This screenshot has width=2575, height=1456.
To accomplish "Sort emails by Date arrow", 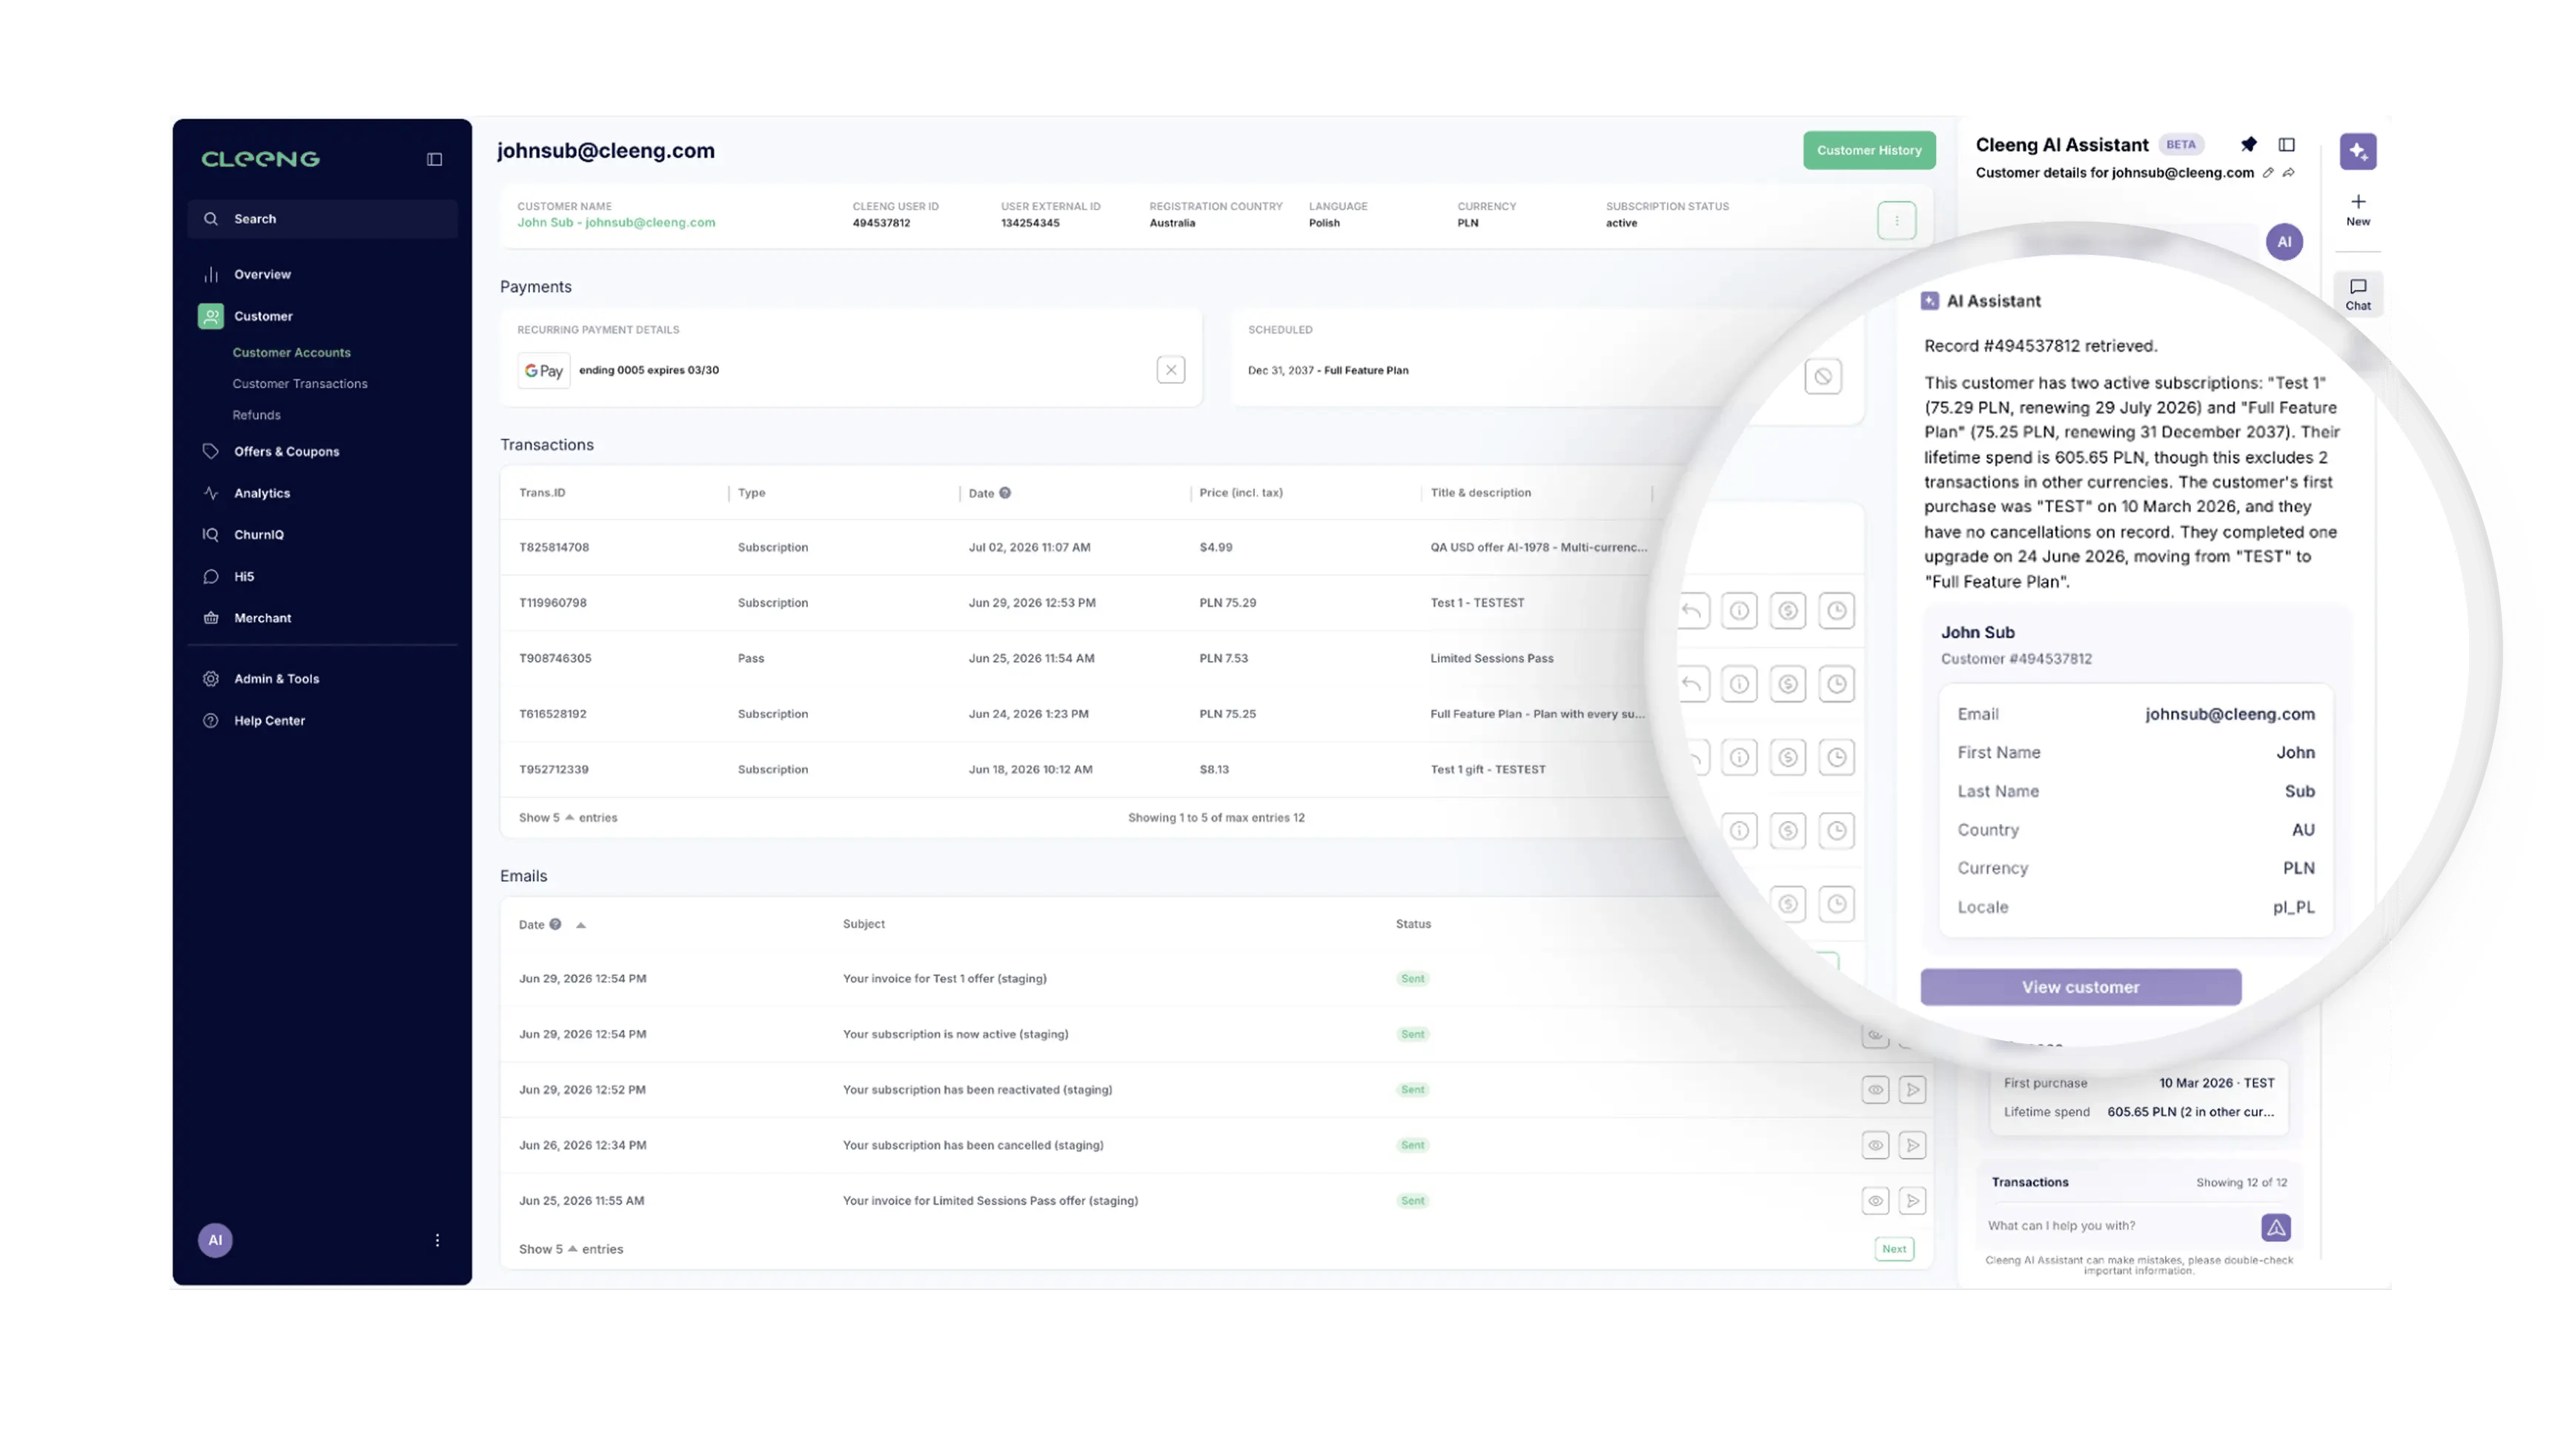I will (580, 926).
